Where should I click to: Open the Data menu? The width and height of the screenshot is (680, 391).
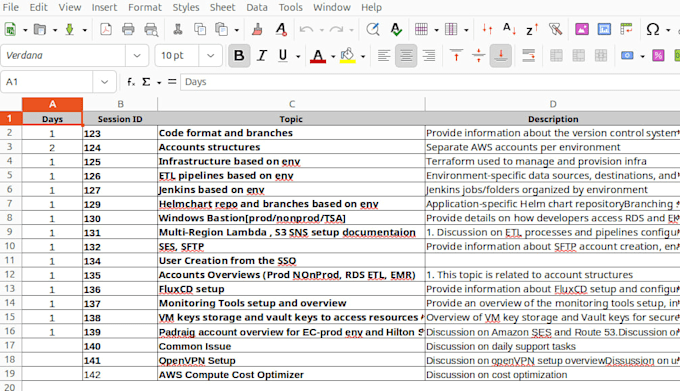coord(257,7)
